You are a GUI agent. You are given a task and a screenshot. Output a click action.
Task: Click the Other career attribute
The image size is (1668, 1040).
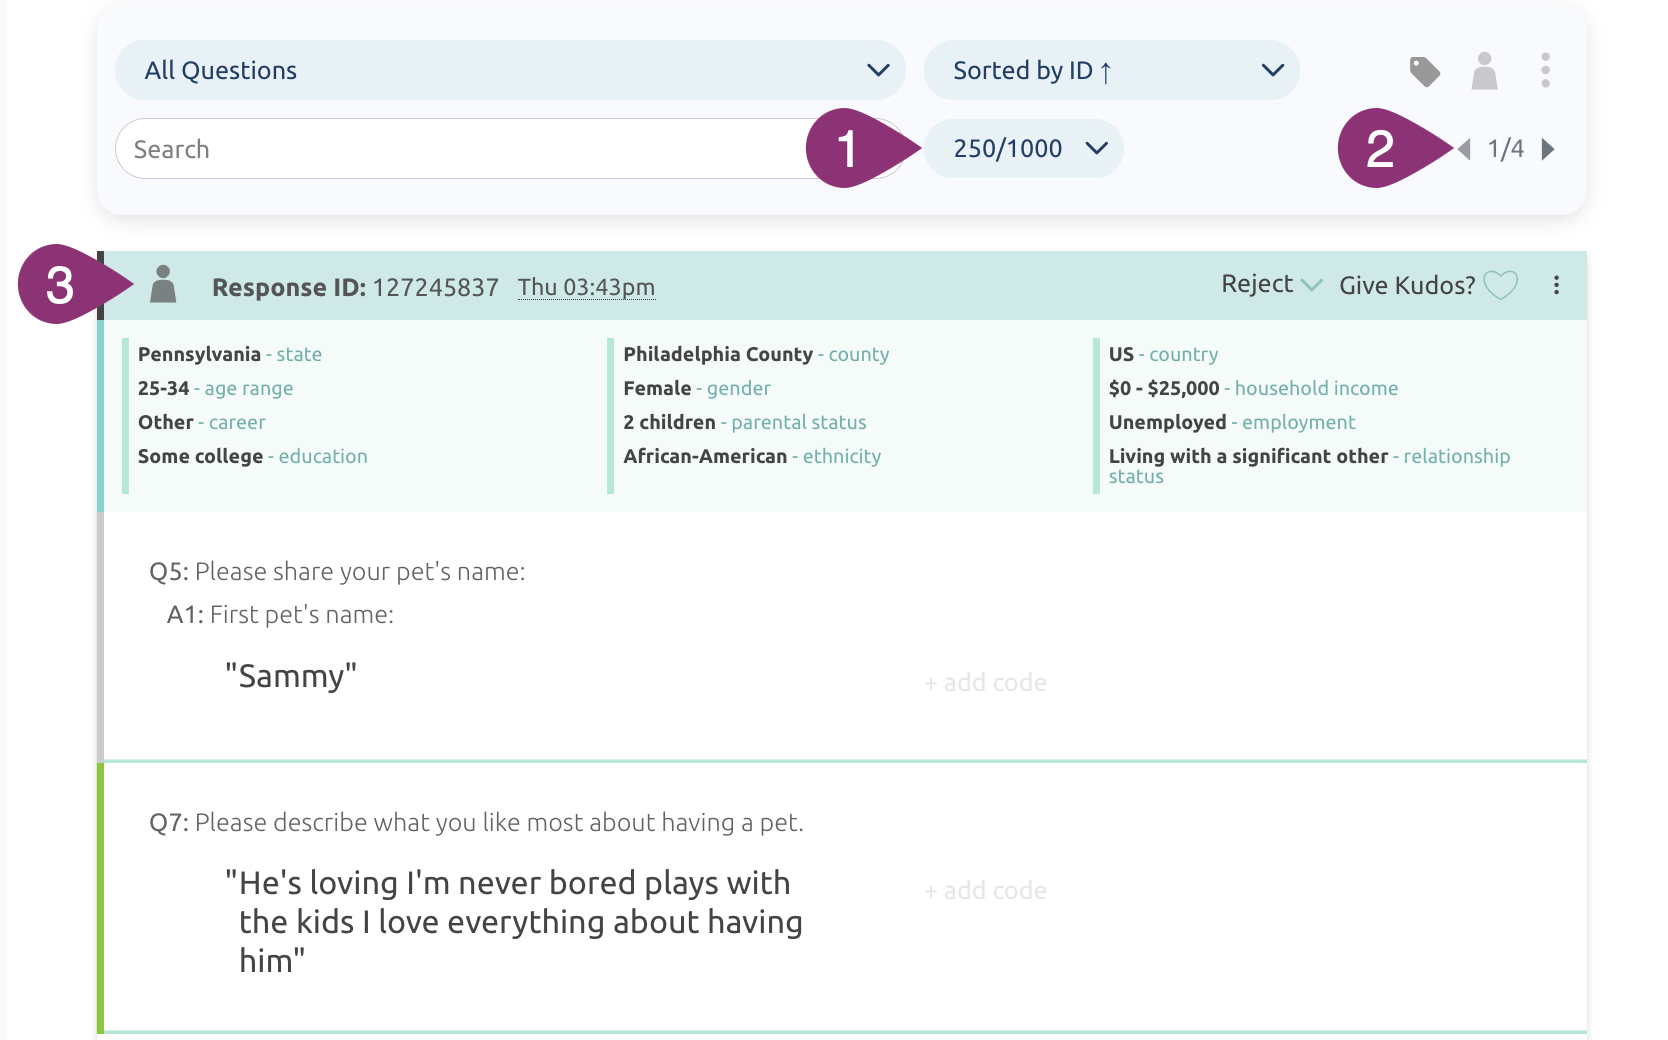pos(202,422)
